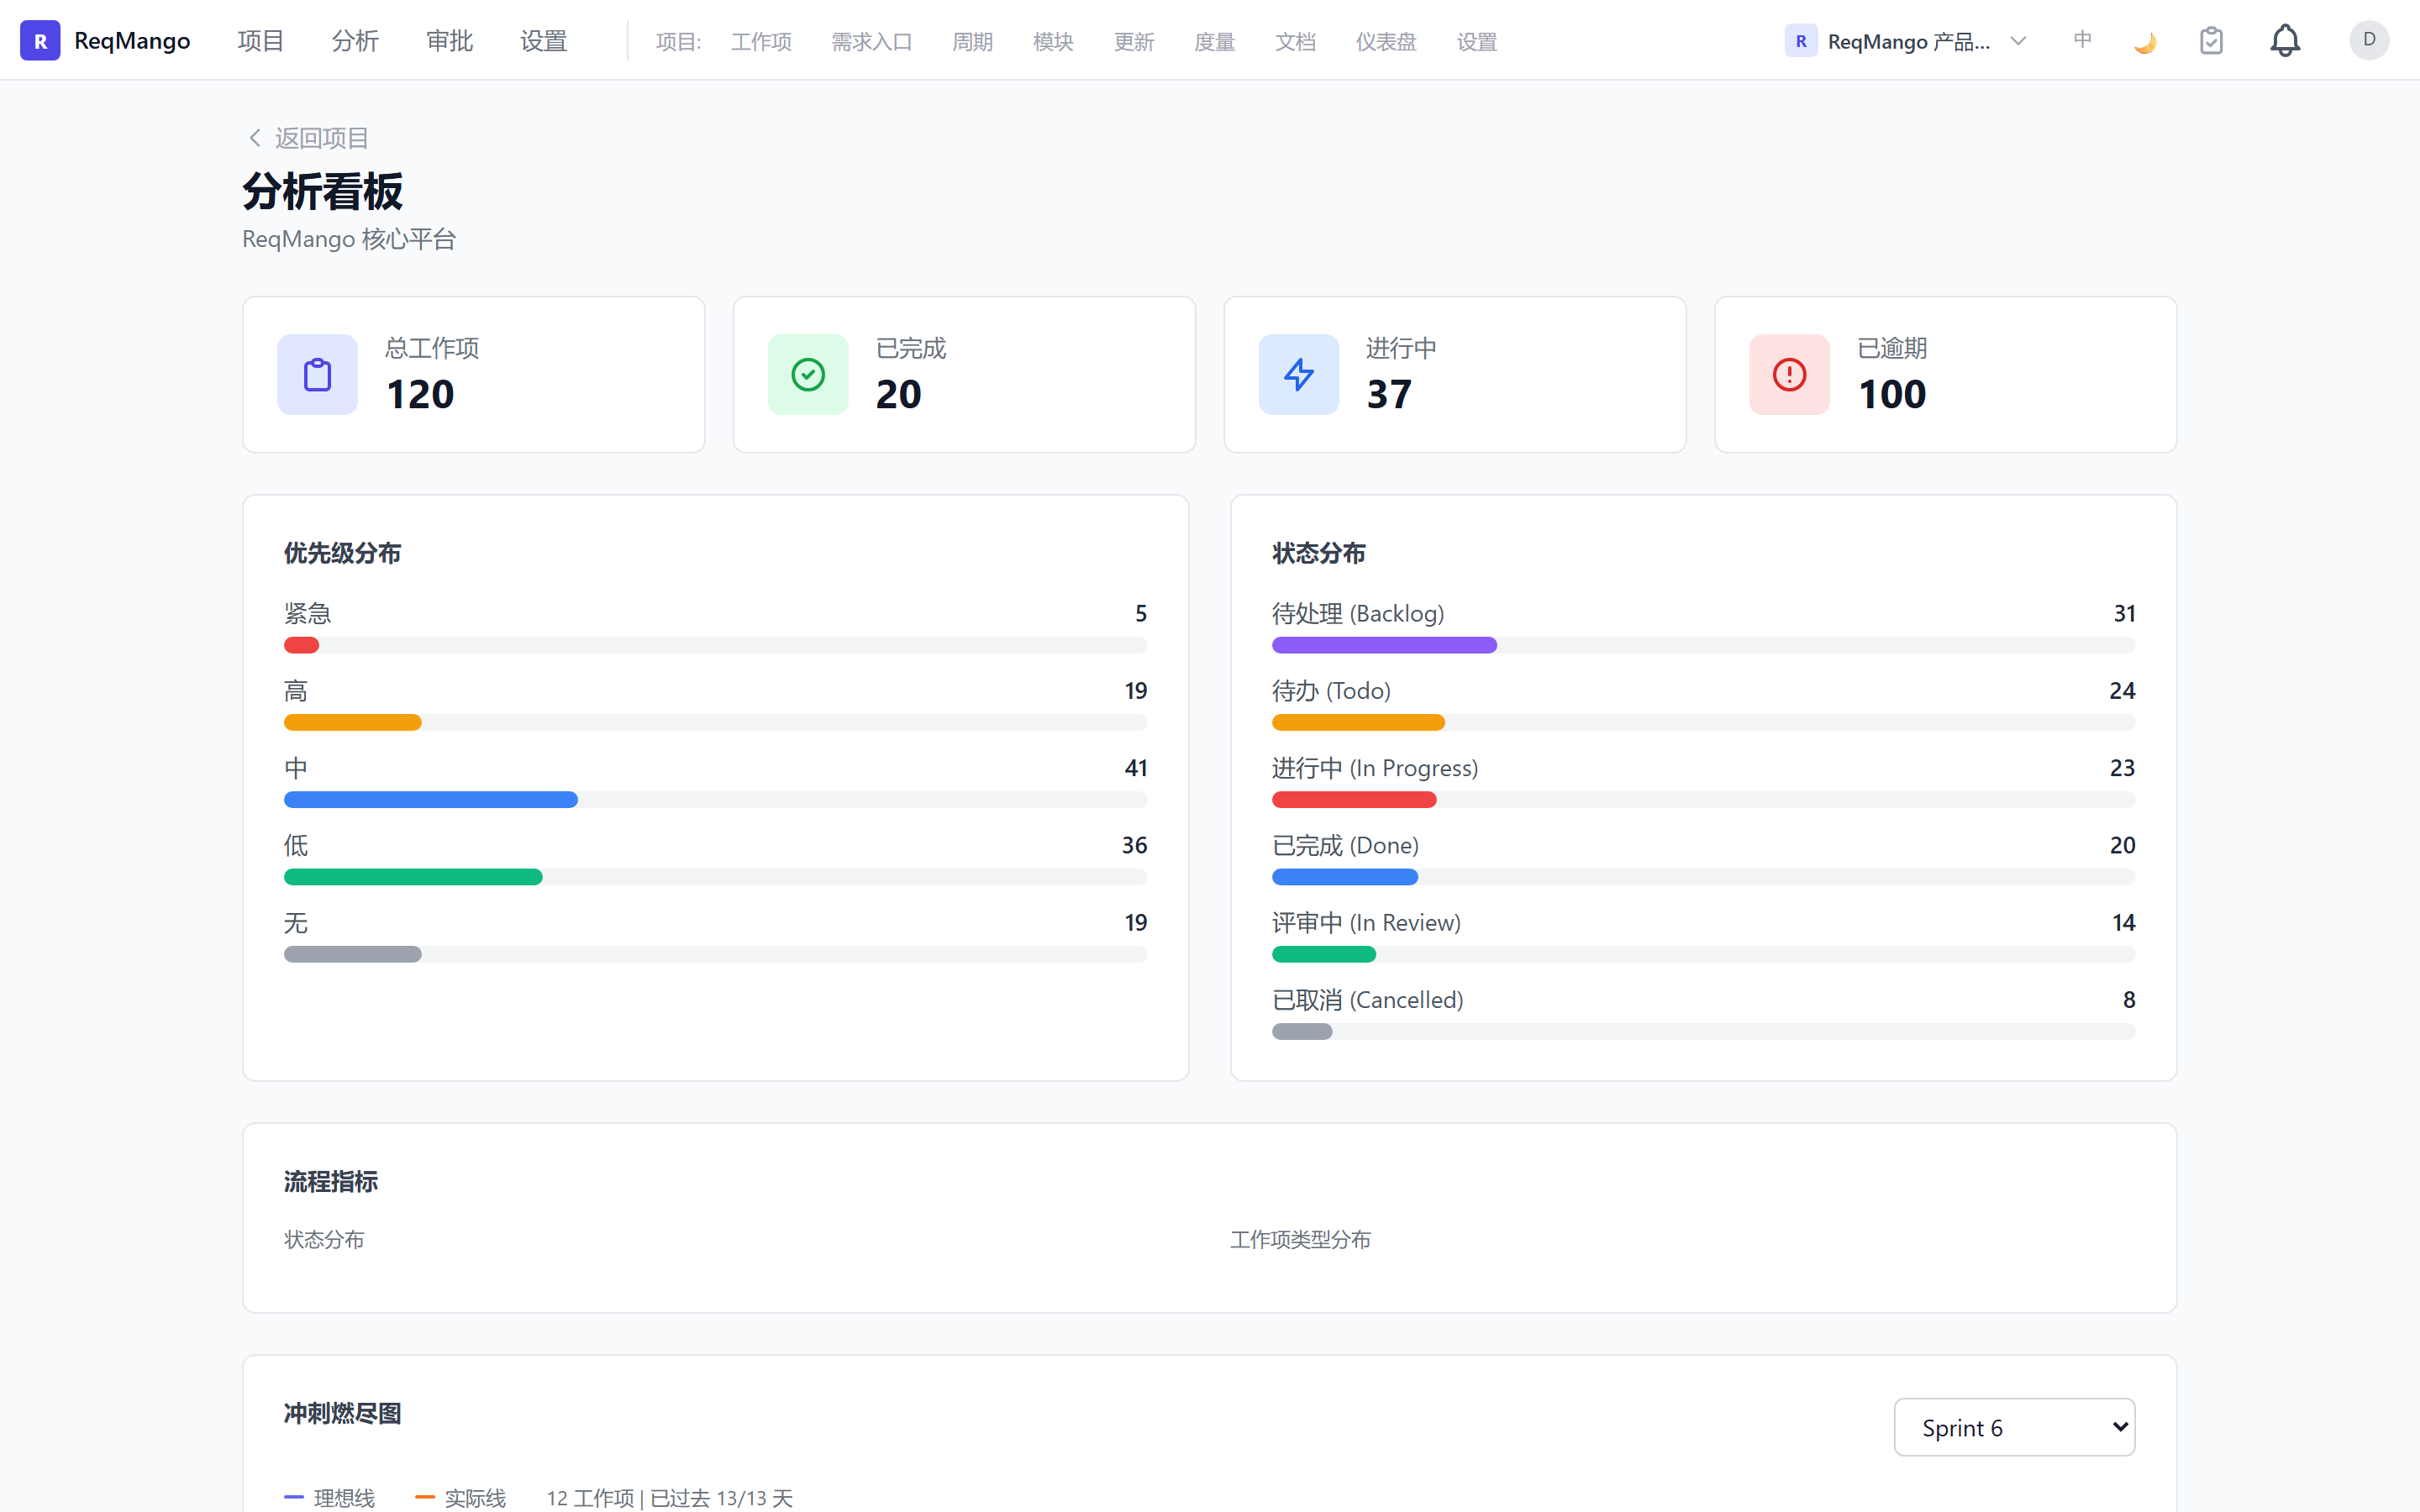Click the 理想线 legend entry
The image size is (2420, 1512).
coord(330,1497)
